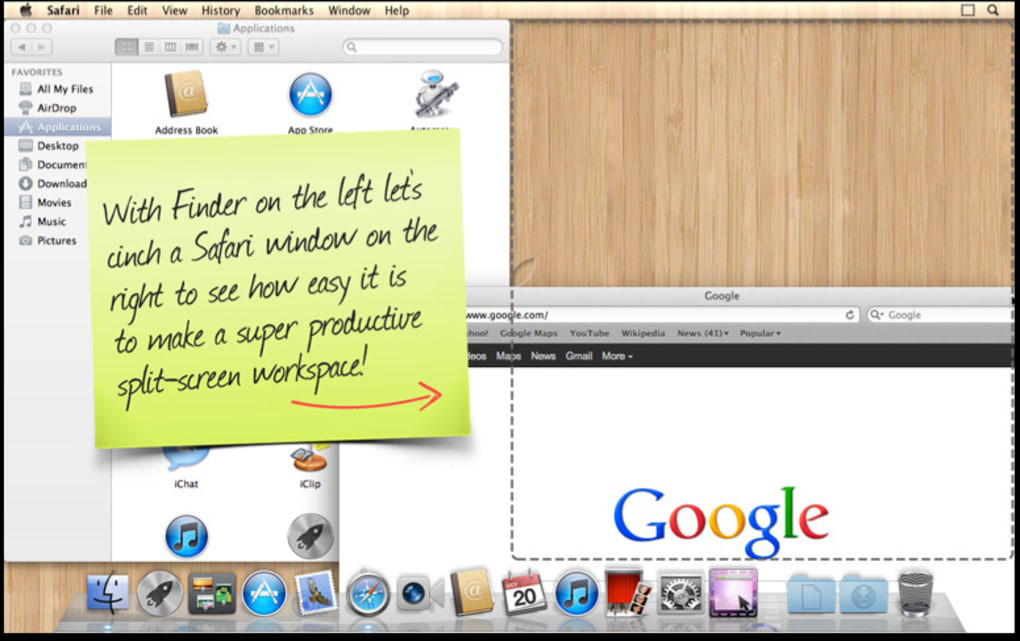Open Safari compass icon in the Dock

click(368, 593)
